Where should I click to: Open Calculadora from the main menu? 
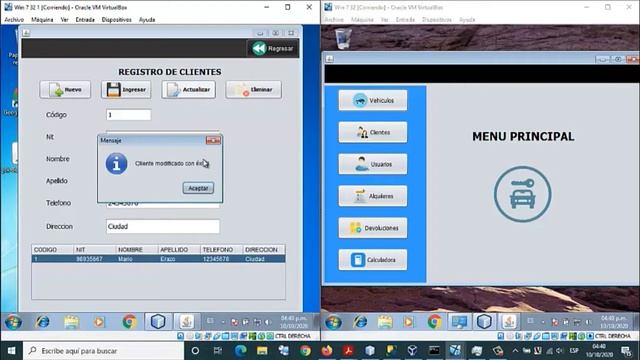click(373, 260)
